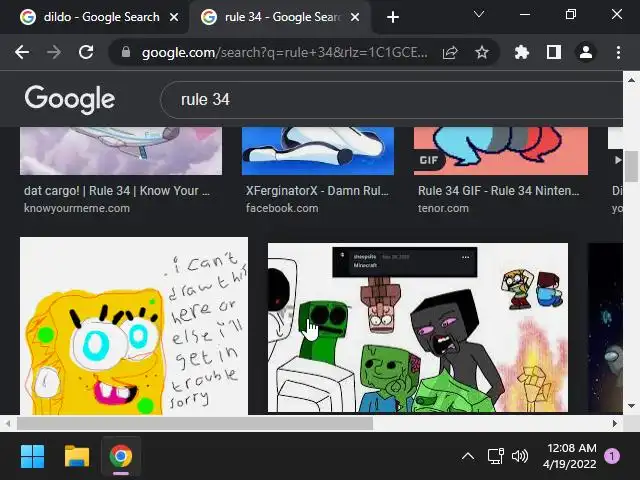The width and height of the screenshot is (640, 480).
Task: Close the first Google Search tab
Action: click(174, 17)
